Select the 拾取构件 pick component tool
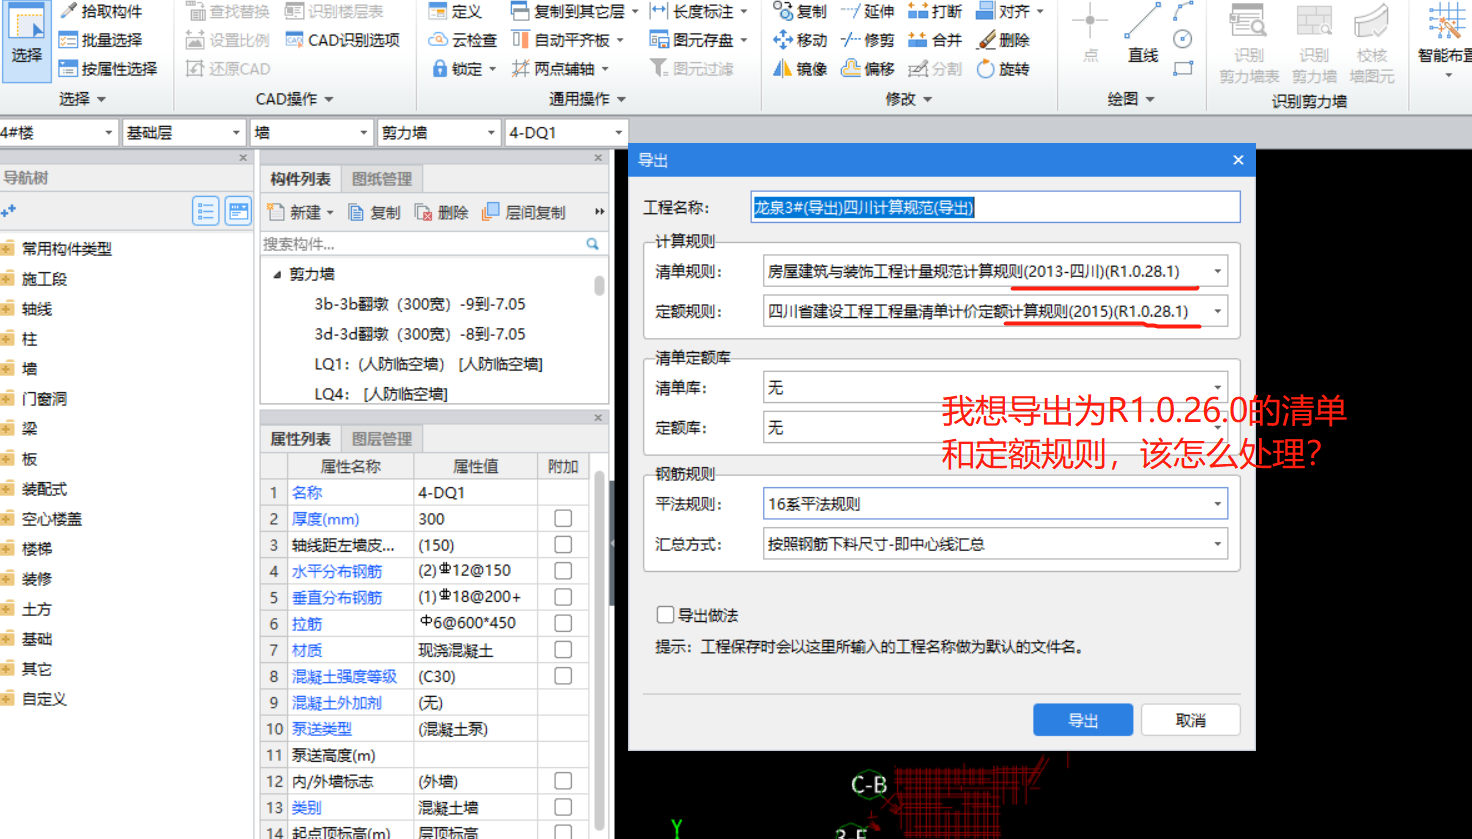Screen dimensions: 1472x839 click(101, 11)
